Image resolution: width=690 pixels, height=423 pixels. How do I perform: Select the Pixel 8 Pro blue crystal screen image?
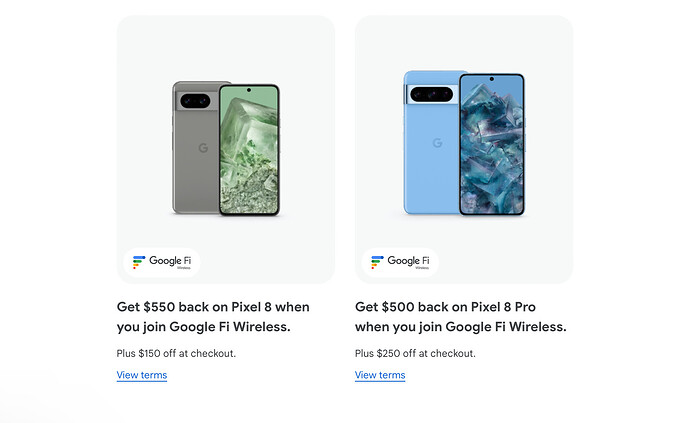492,144
